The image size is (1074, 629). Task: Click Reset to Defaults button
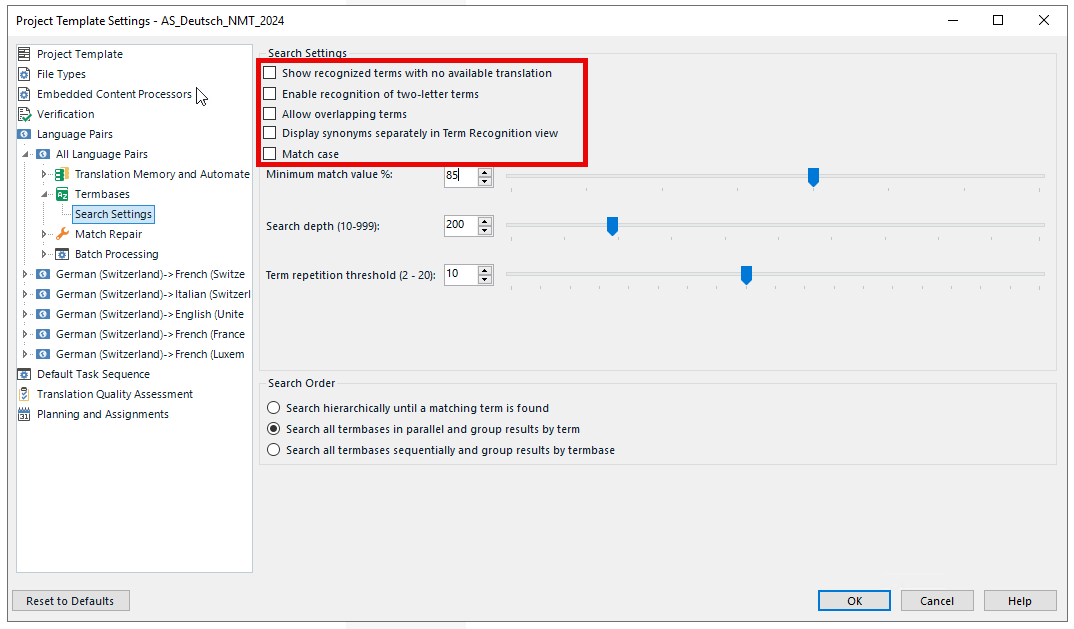tap(71, 601)
